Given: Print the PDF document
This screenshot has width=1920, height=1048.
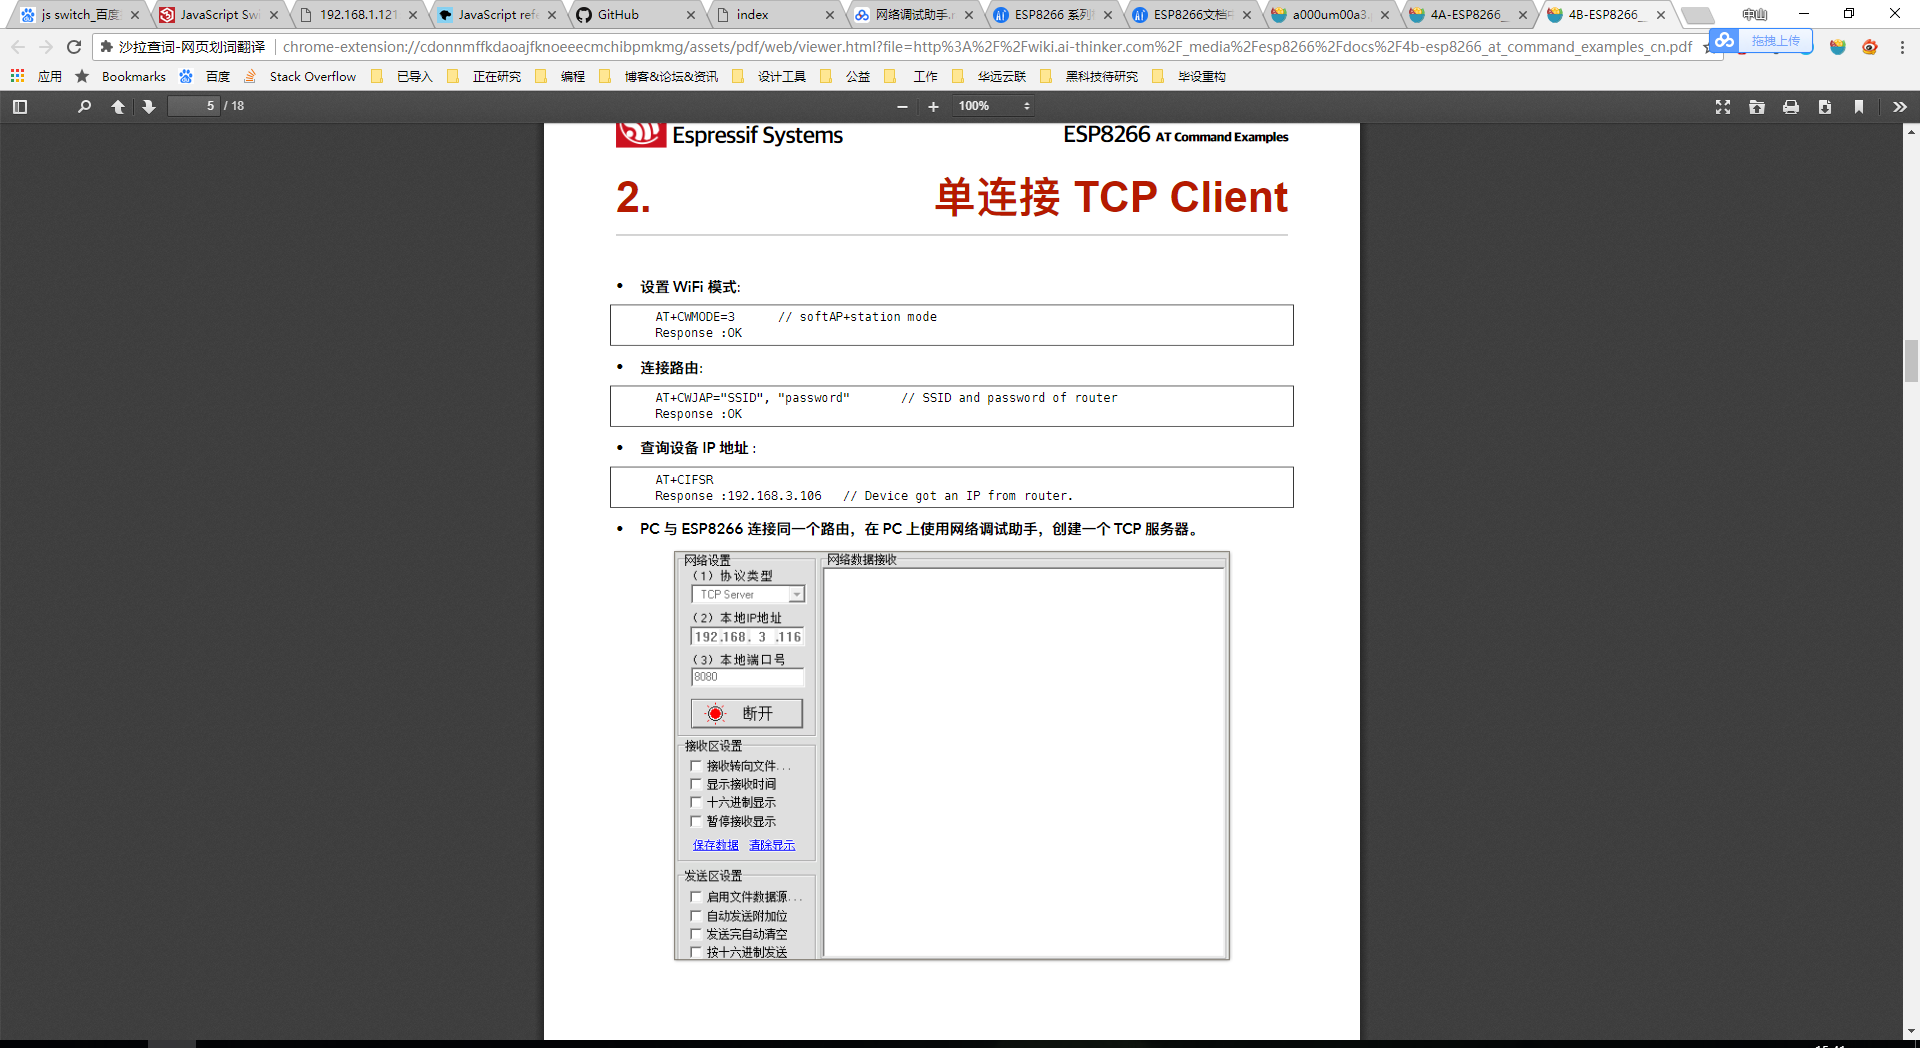Looking at the screenshot, I should point(1791,107).
